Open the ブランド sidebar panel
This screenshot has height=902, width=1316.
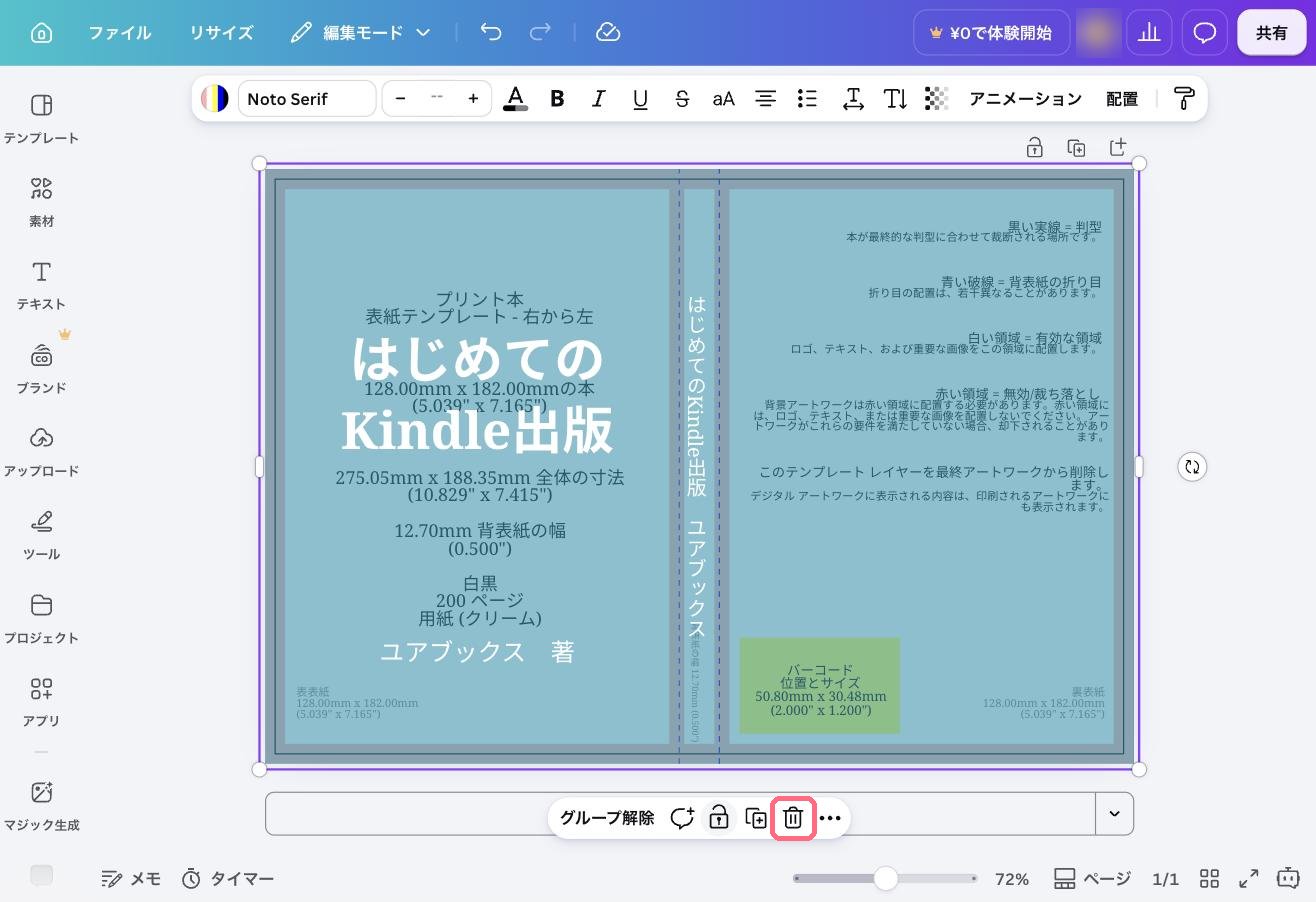point(41,368)
